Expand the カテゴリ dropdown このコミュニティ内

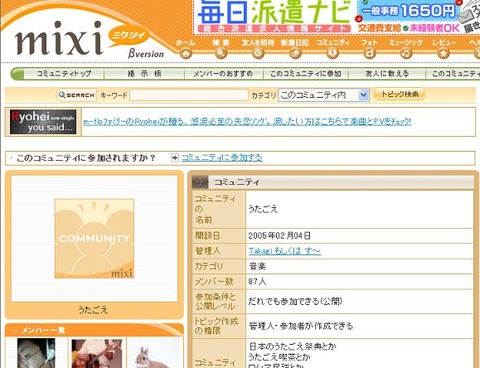pyautogui.click(x=324, y=95)
